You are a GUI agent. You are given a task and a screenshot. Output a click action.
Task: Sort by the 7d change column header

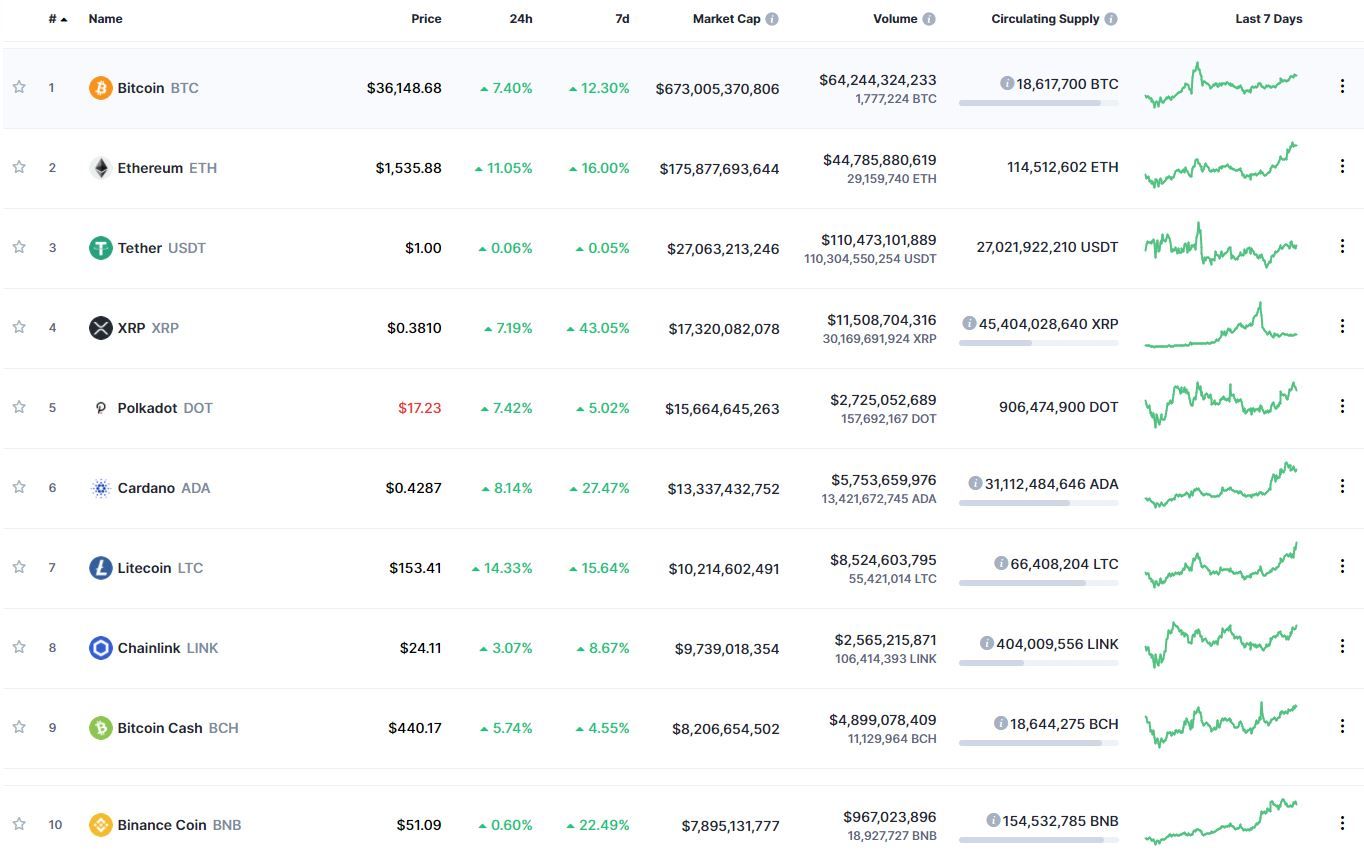click(x=622, y=19)
